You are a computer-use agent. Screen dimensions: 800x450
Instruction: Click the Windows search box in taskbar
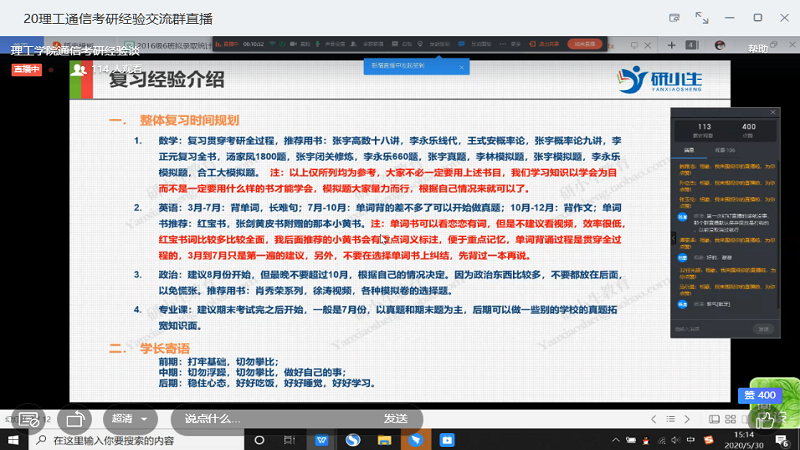(x=110, y=440)
